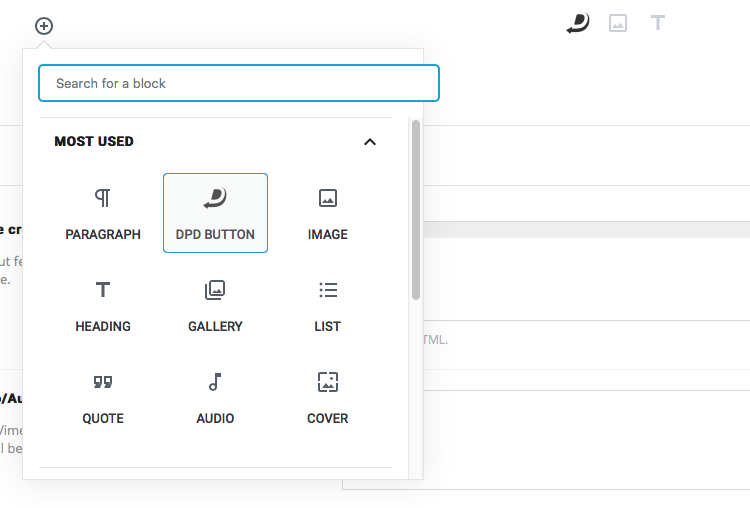The width and height of the screenshot is (750, 508).
Task: Click the DPD shortcut icon at top right
Action: click(578, 23)
